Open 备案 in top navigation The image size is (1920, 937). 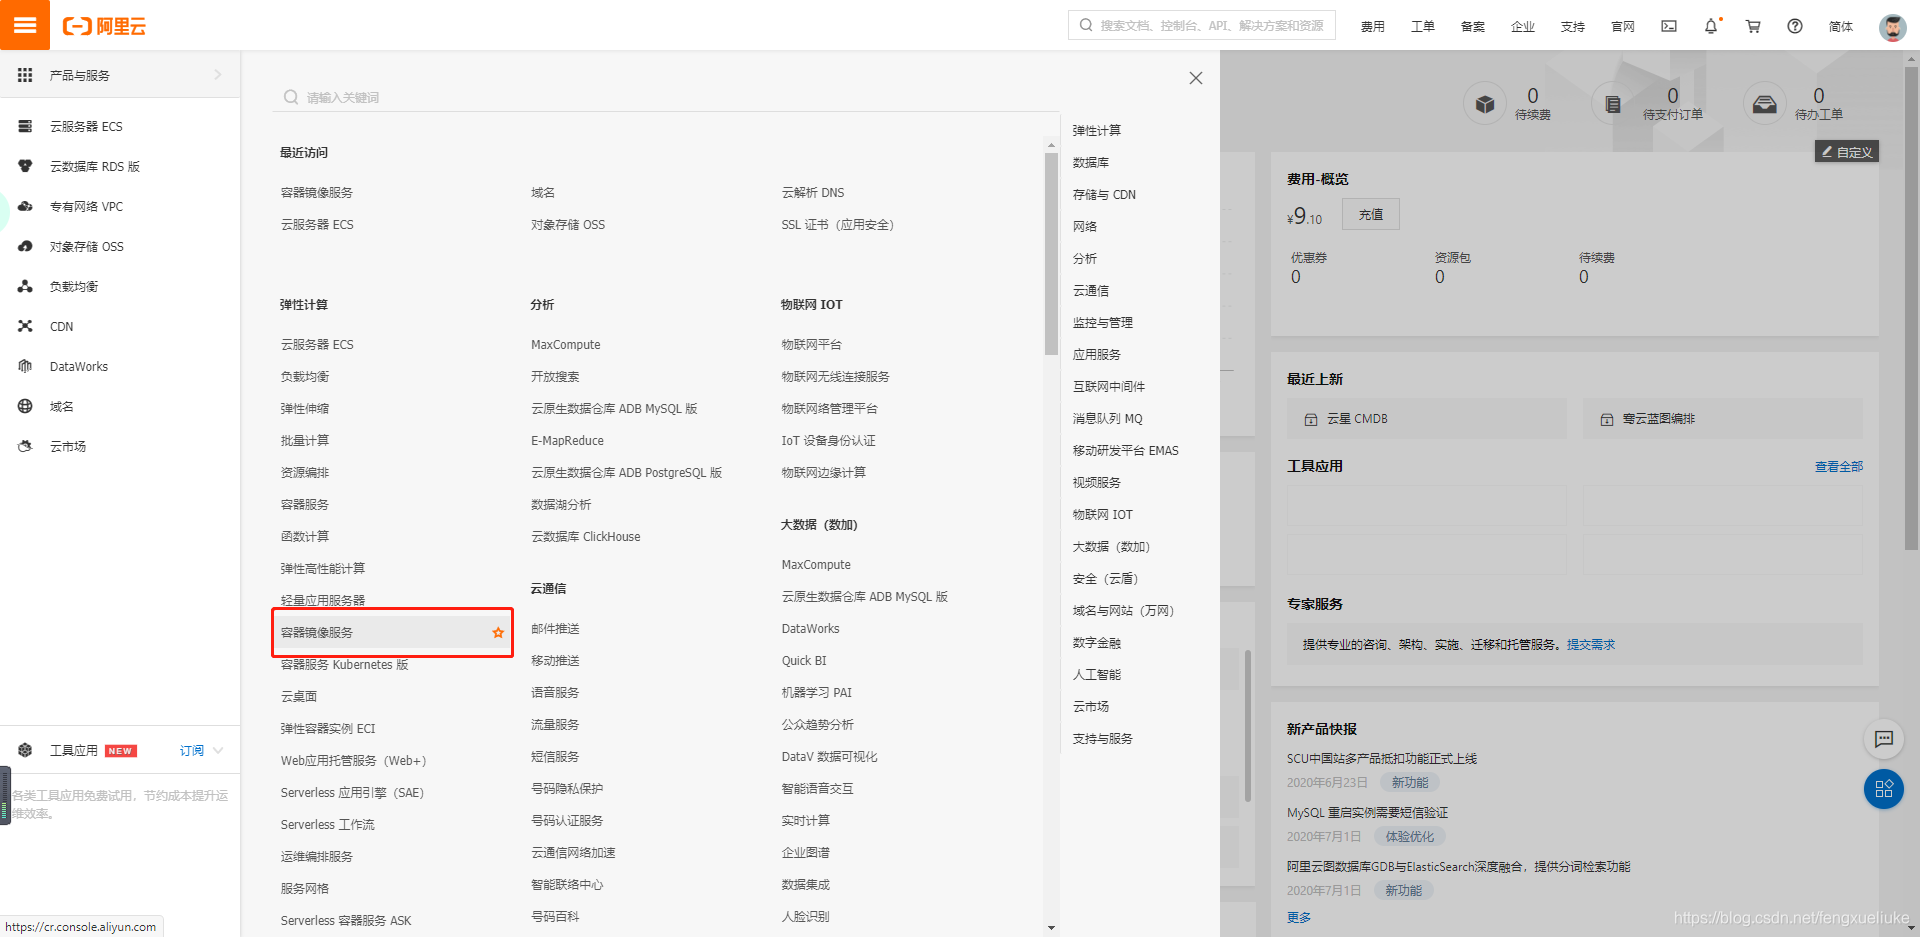[1473, 26]
